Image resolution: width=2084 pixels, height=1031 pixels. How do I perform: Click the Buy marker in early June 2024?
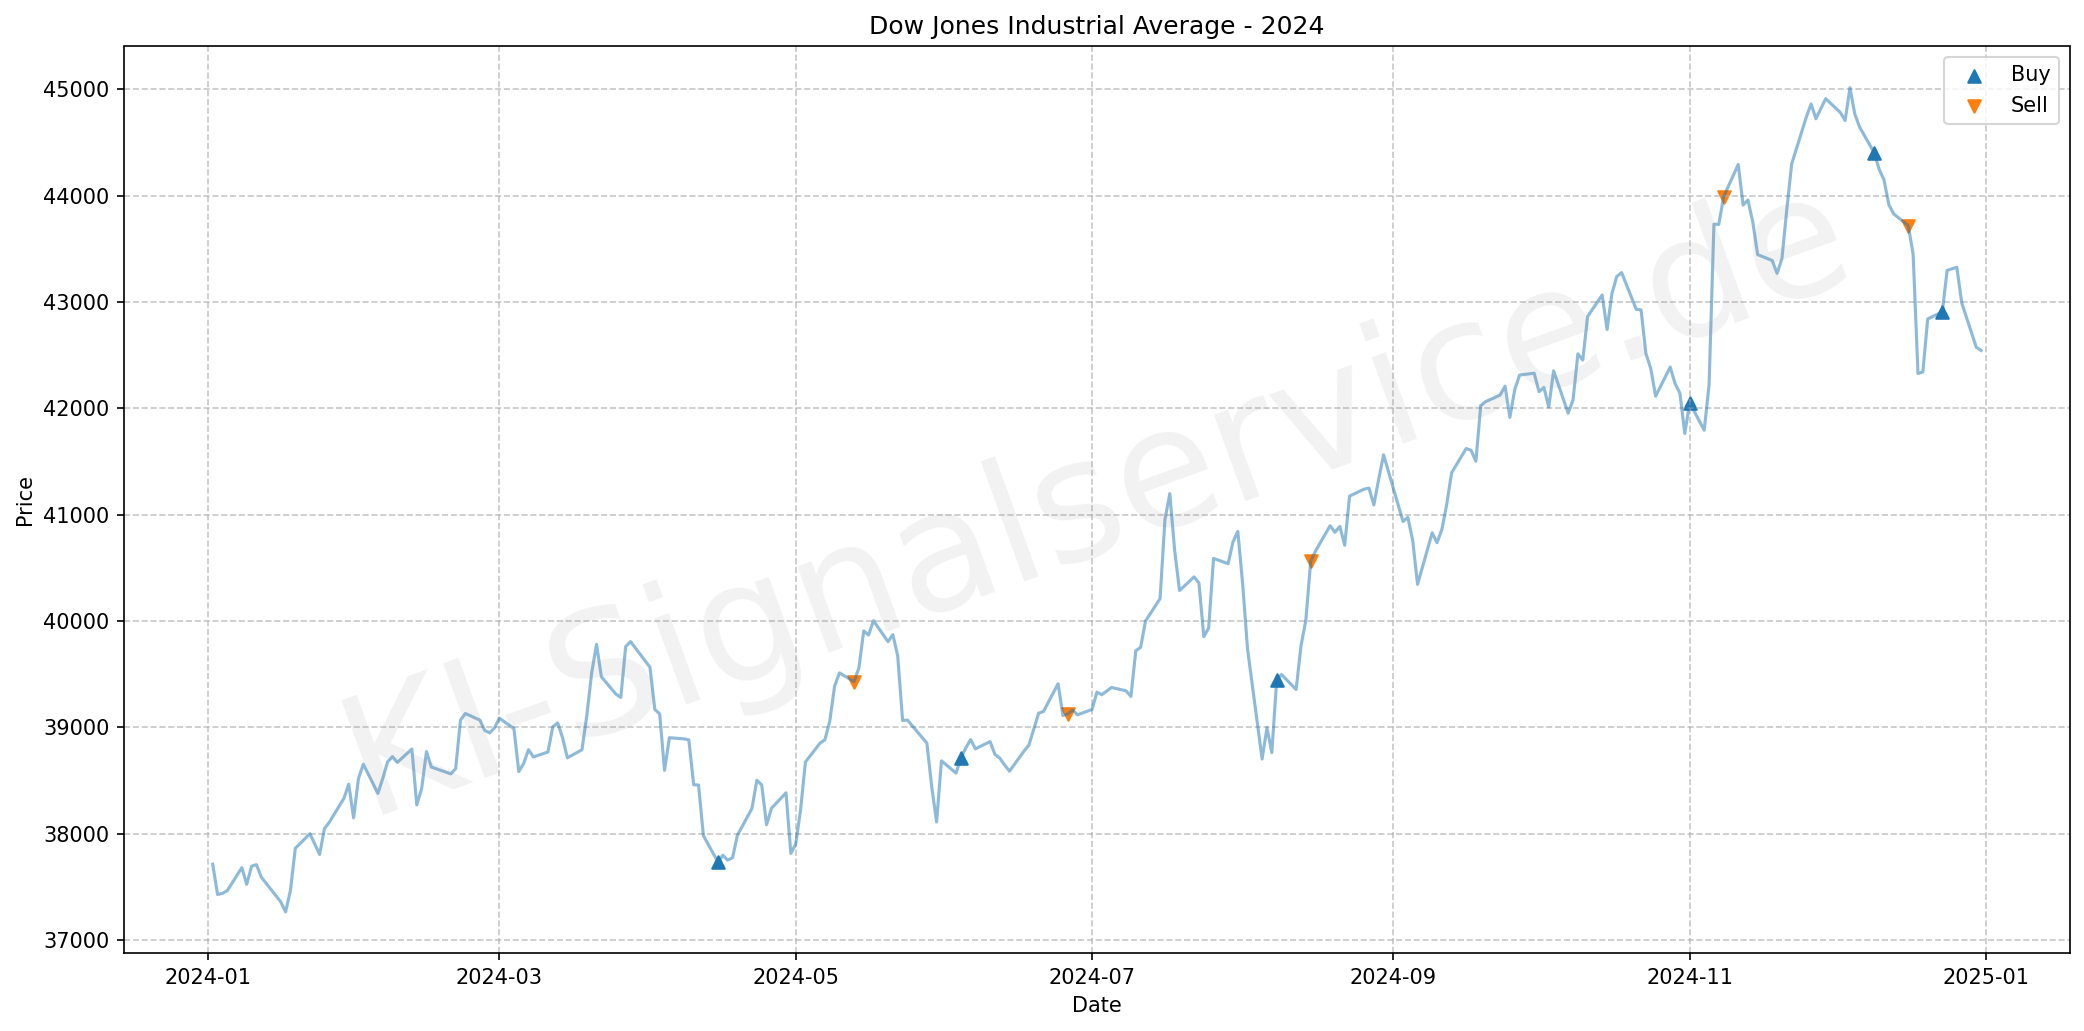pos(961,758)
